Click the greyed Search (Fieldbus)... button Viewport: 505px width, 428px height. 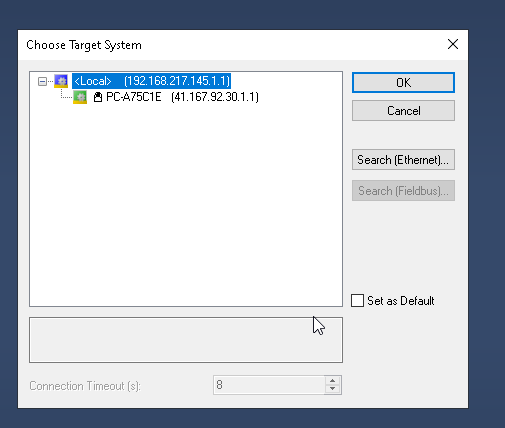pyautogui.click(x=403, y=191)
